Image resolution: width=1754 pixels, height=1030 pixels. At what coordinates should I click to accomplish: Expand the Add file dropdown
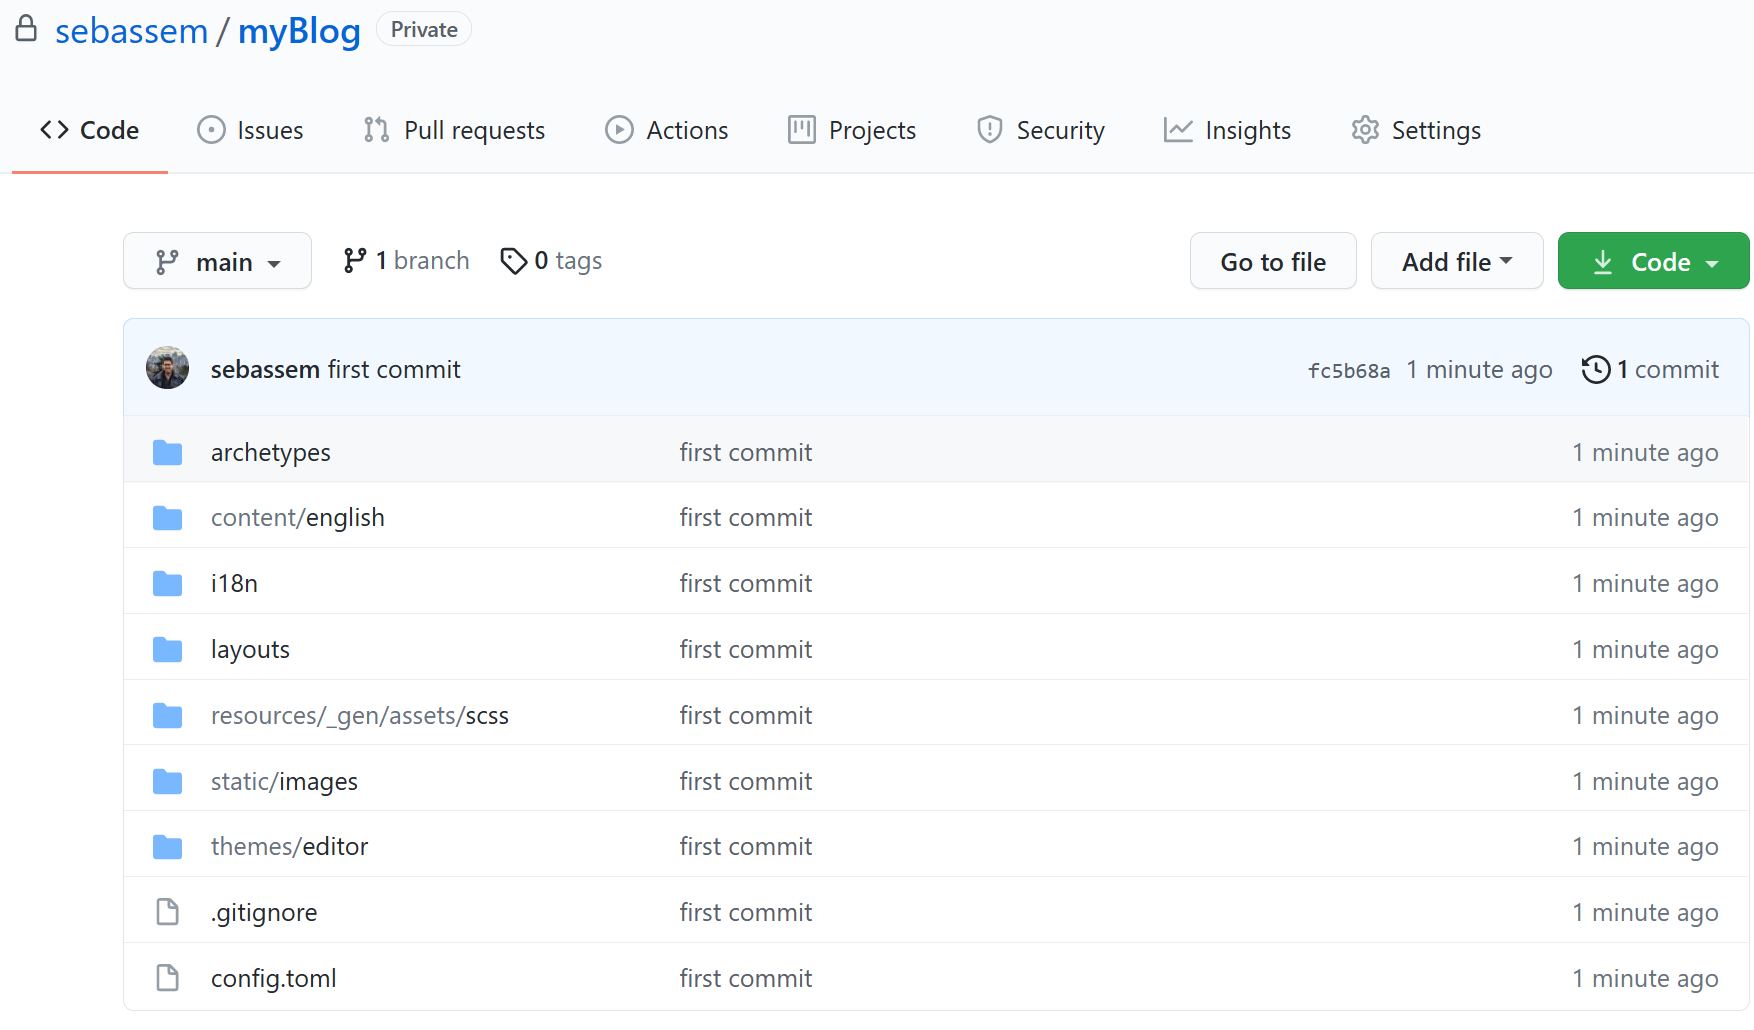[1456, 261]
